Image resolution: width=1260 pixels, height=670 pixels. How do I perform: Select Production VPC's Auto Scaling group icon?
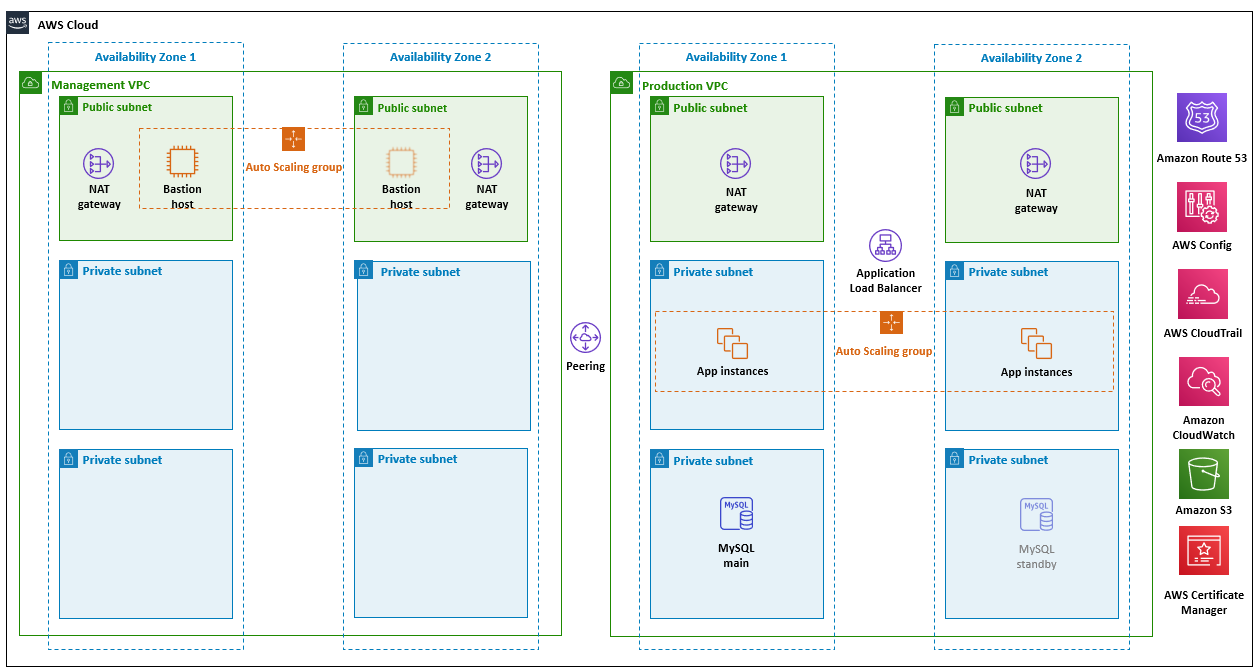click(x=891, y=323)
